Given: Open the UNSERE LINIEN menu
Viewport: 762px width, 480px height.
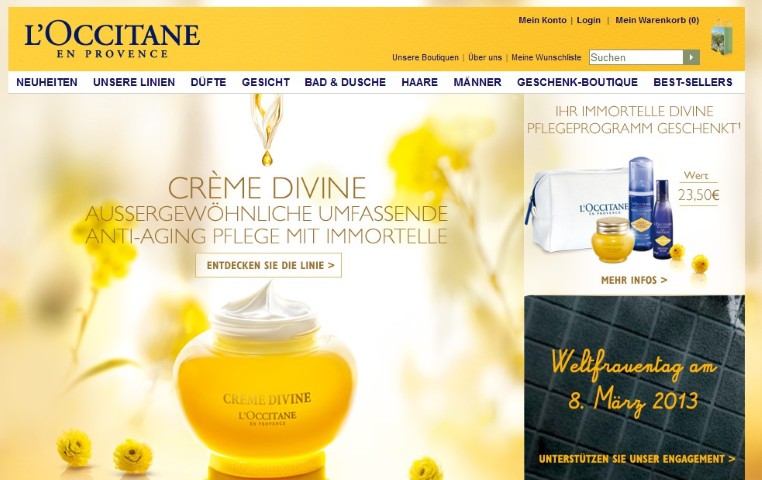Looking at the screenshot, I should (x=134, y=82).
